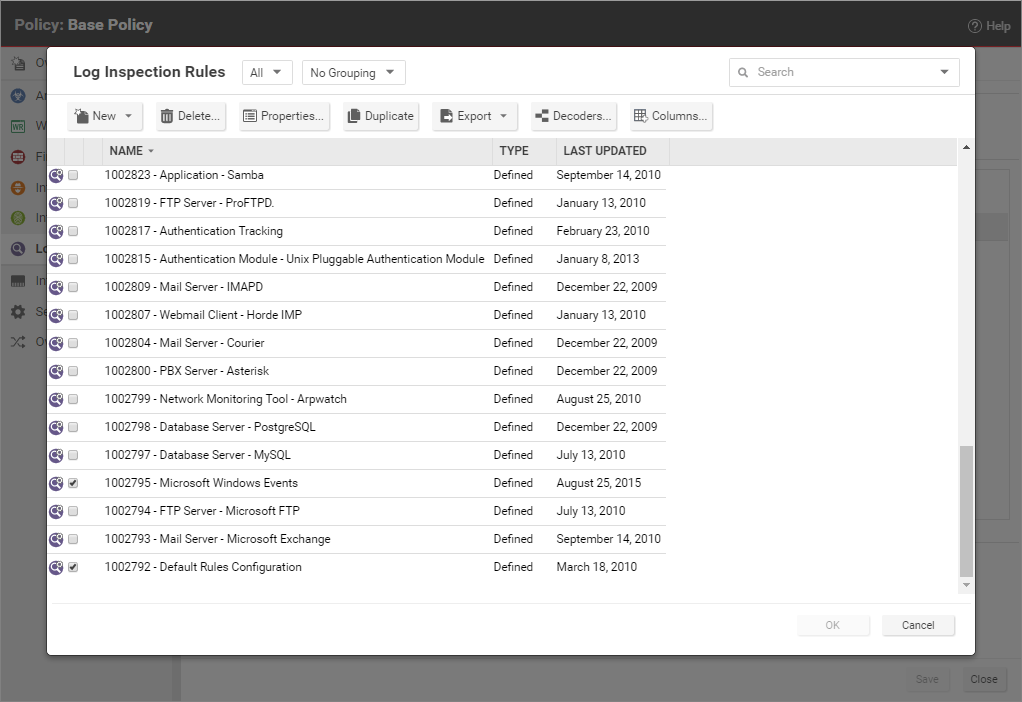1022x702 pixels.
Task: Uncheck Microsoft Windows Events rule
Action: (x=73, y=483)
